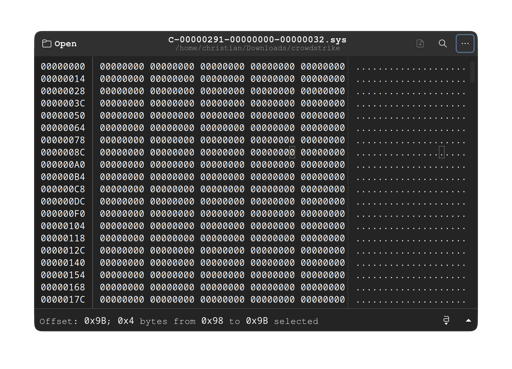
Task: Open the three-dots main menu
Action: click(465, 44)
